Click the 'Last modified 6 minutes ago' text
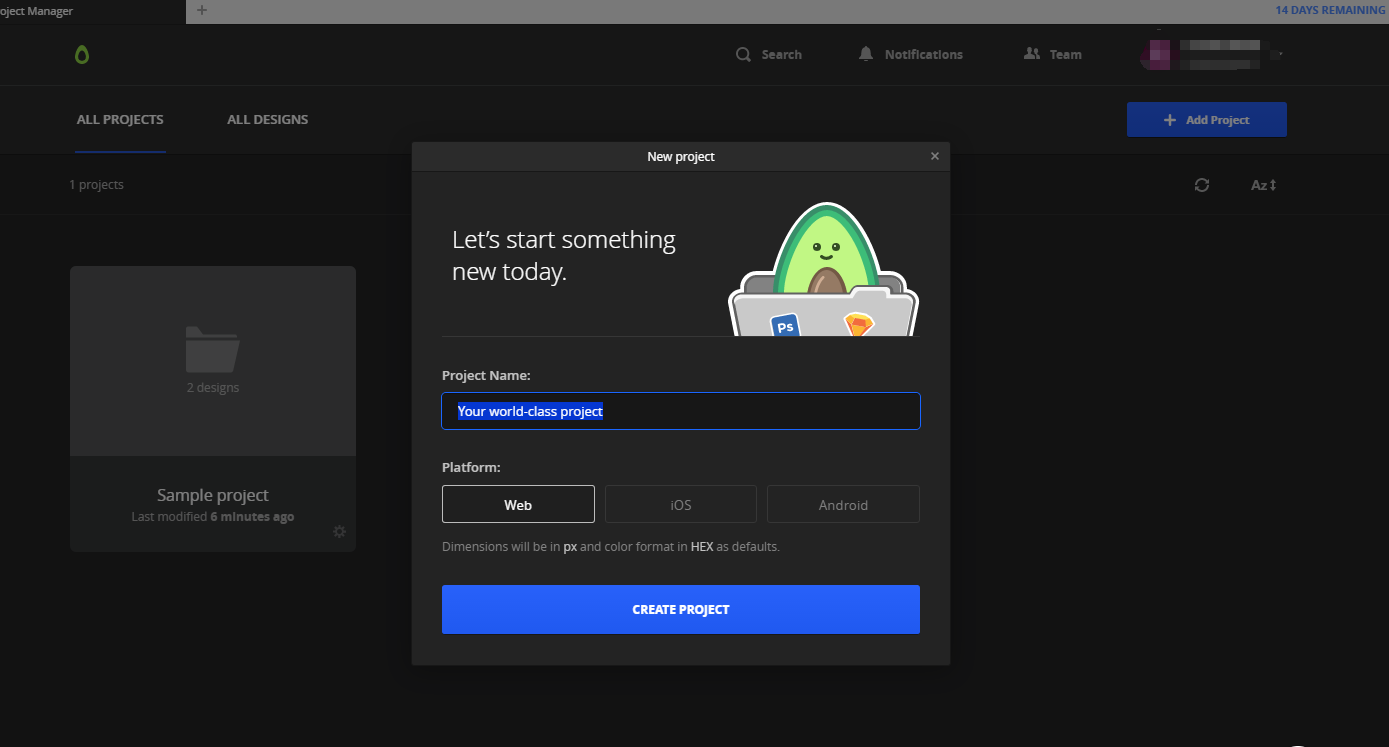The image size is (1389, 747). click(x=213, y=517)
